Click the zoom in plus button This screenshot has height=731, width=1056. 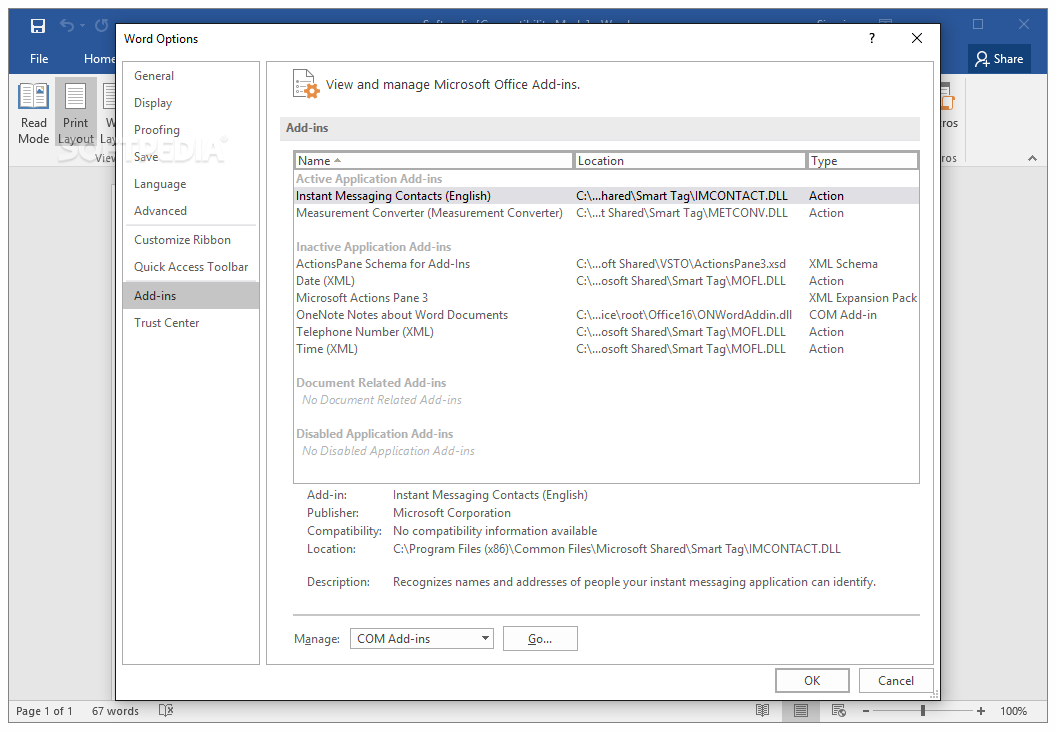click(x=981, y=711)
